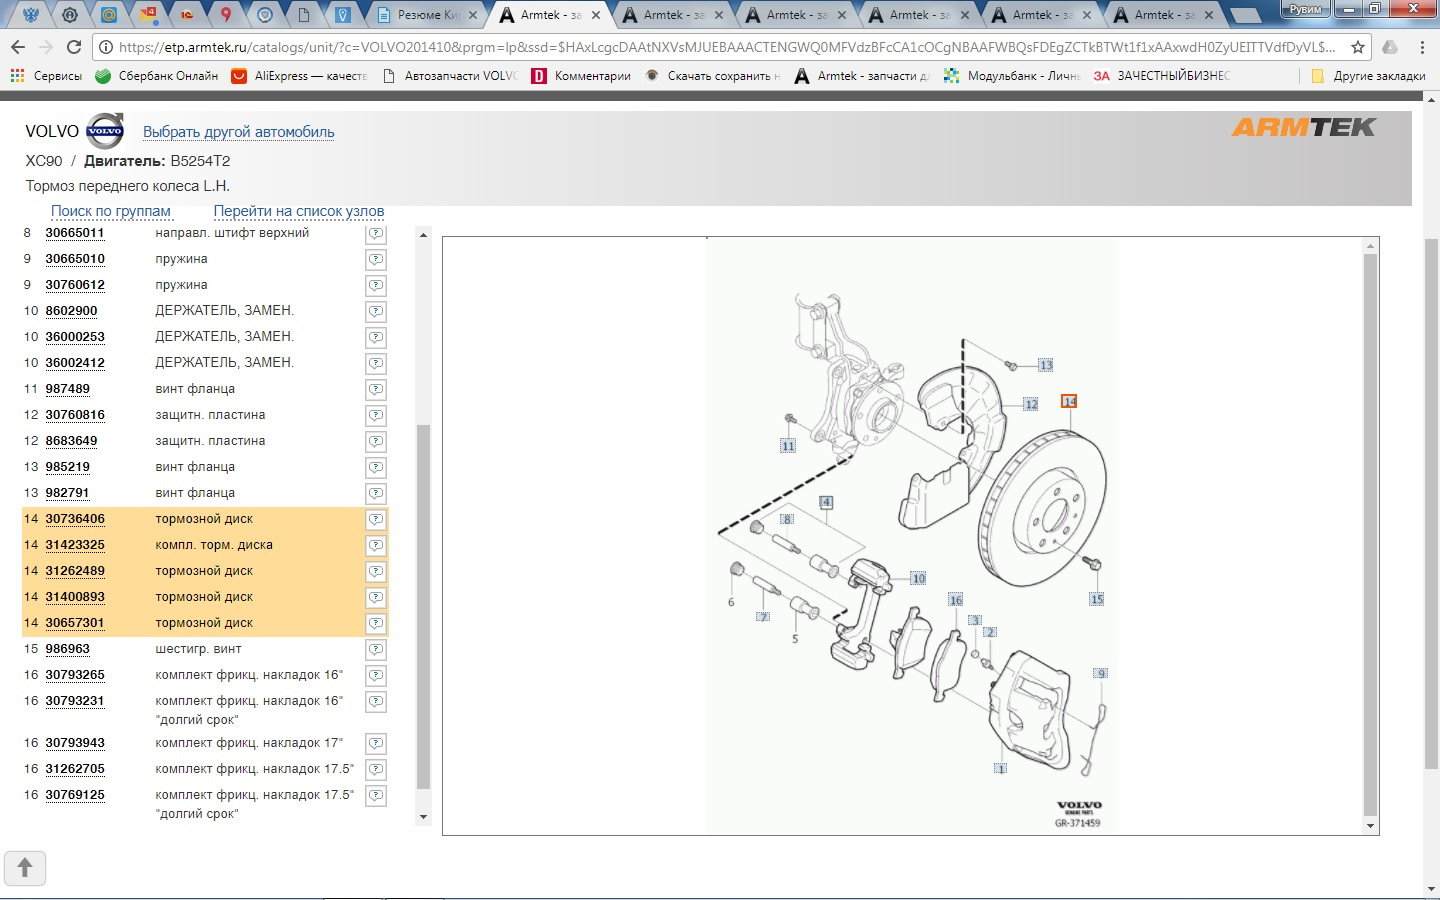Go back with browser back arrow
The height and width of the screenshot is (900, 1440).
coord(18,47)
